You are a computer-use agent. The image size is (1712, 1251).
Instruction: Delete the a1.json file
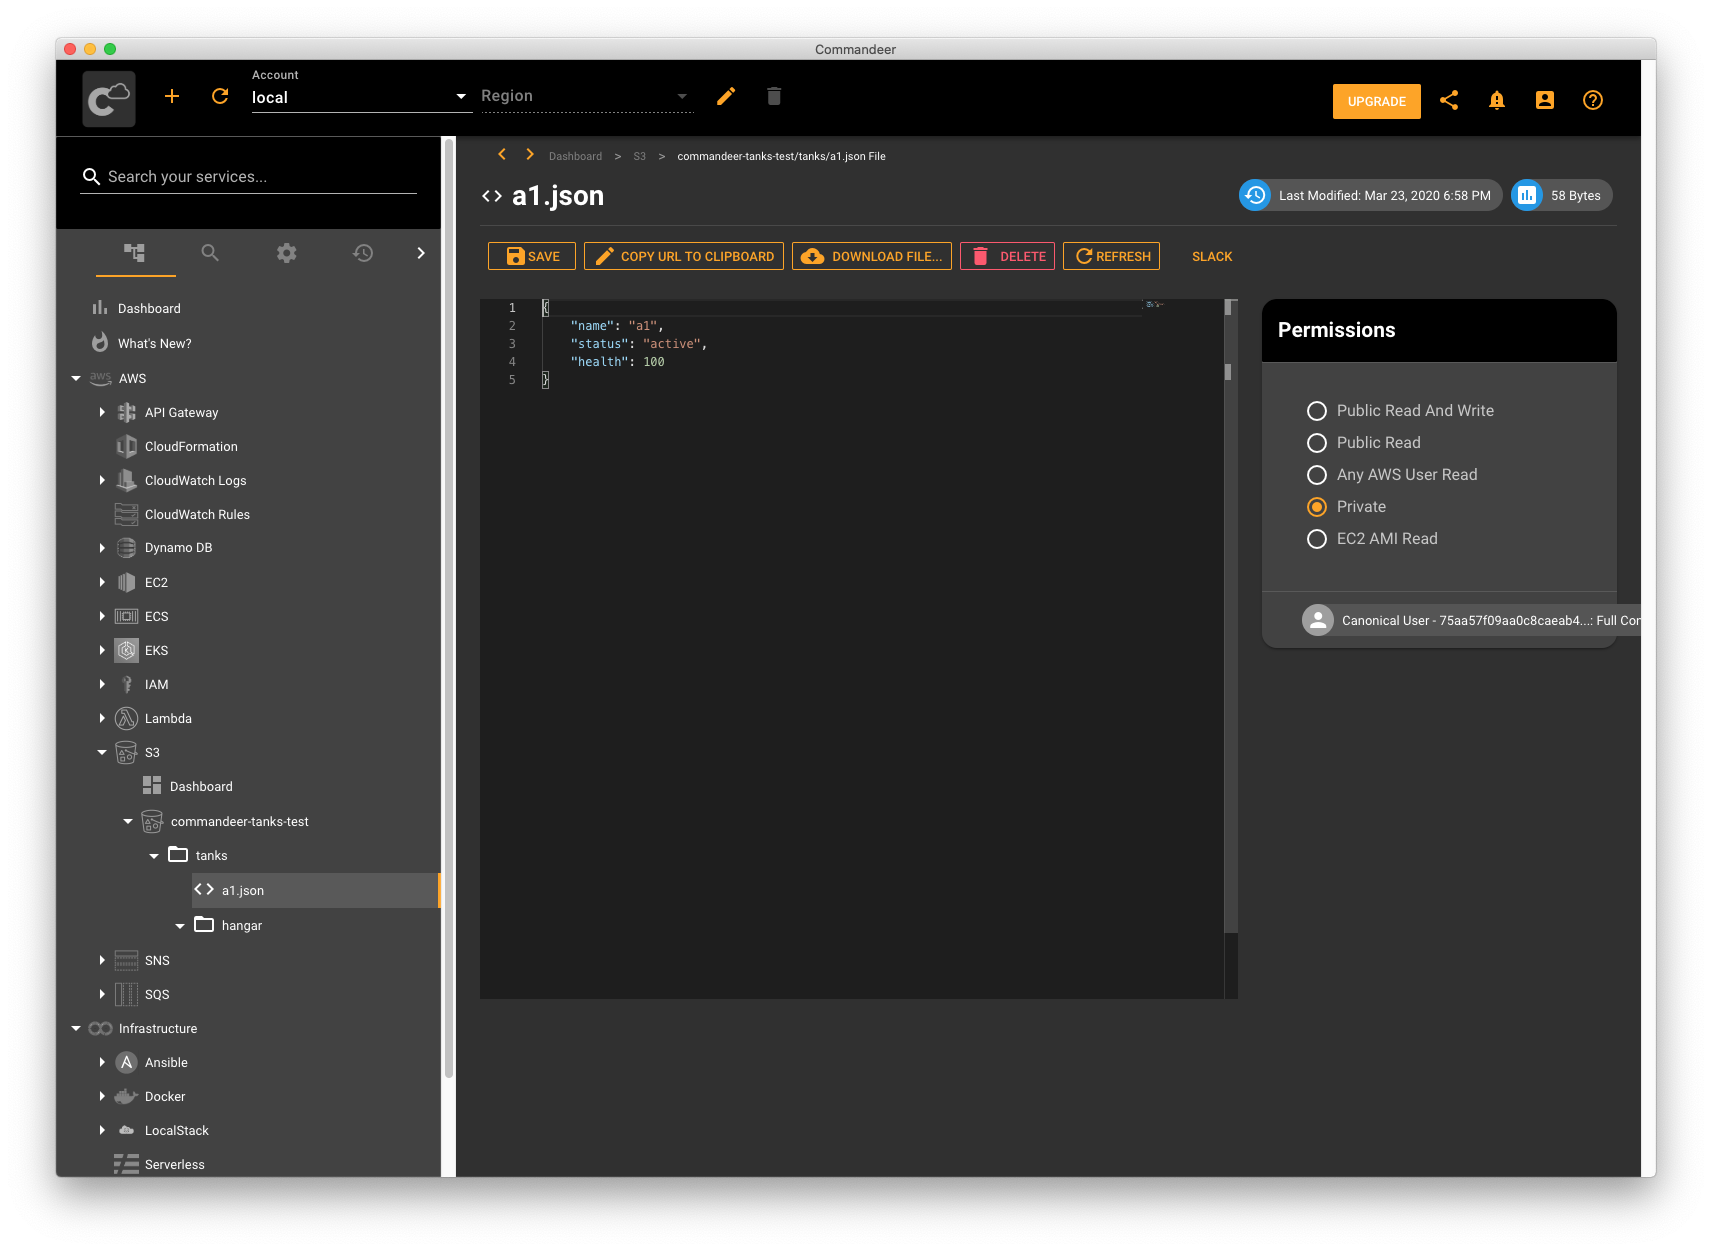(1008, 256)
